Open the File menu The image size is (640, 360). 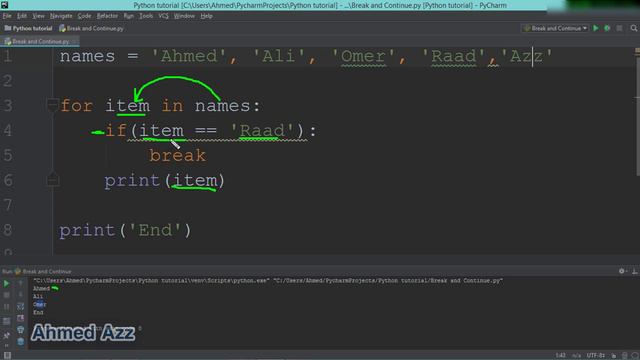pos(7,16)
